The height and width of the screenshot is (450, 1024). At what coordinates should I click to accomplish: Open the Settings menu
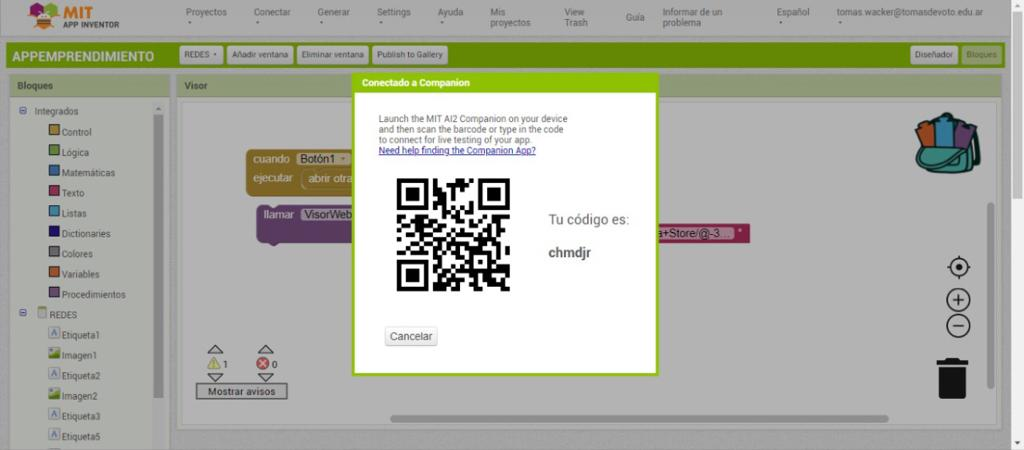(394, 16)
